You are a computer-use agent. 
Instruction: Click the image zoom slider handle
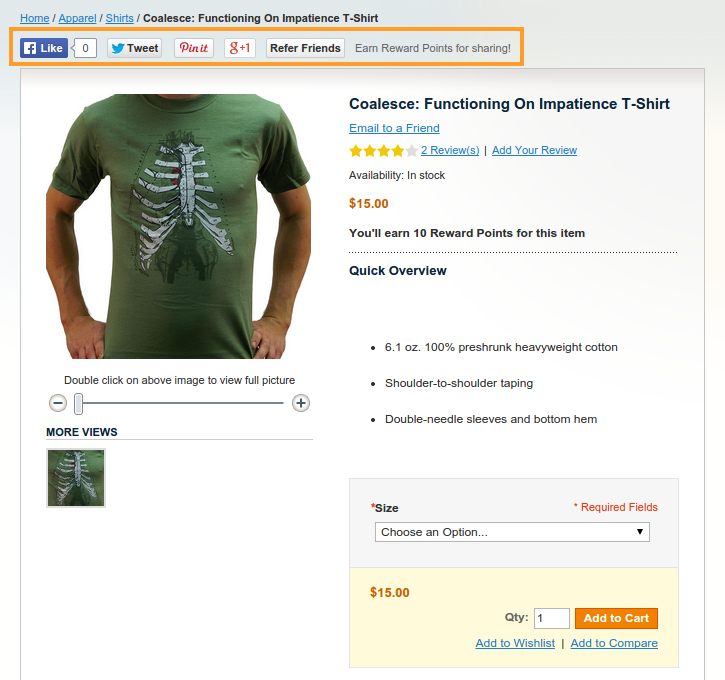(79, 403)
